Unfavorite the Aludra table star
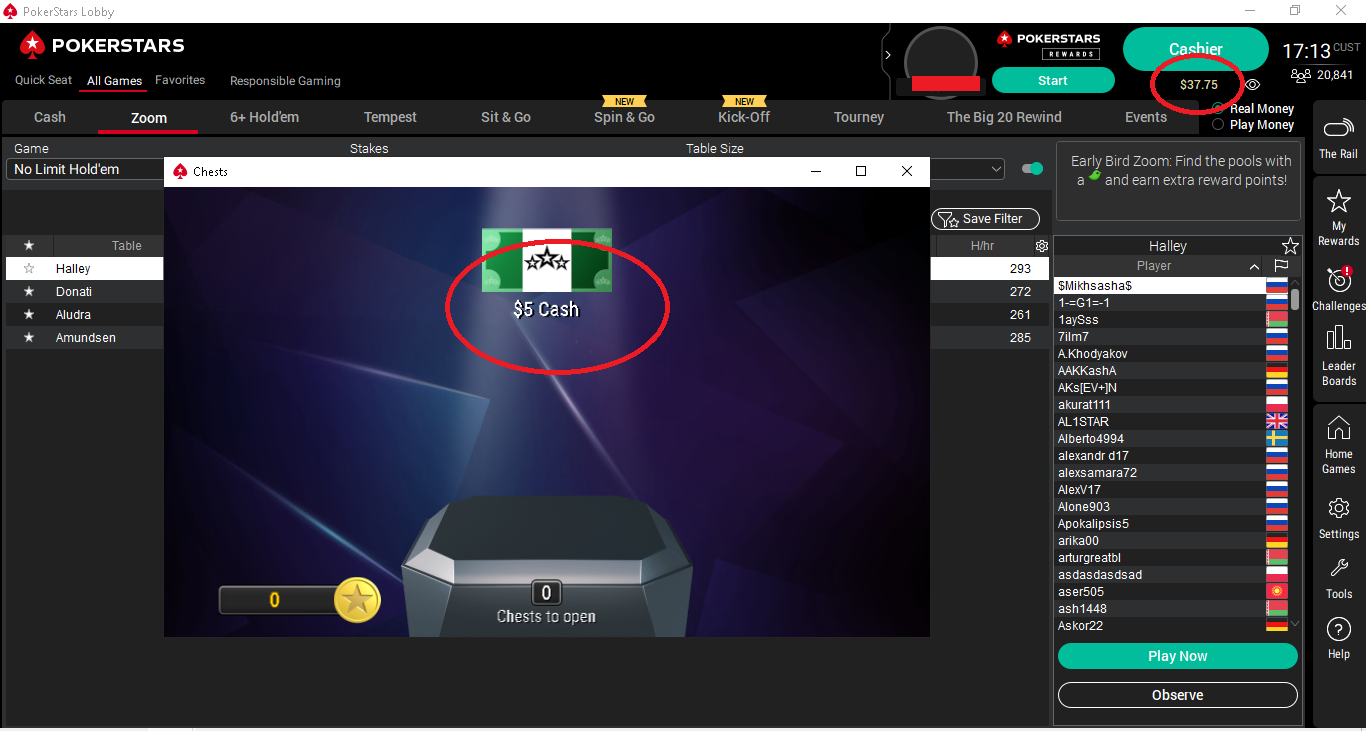1366x731 pixels. pyautogui.click(x=29, y=315)
